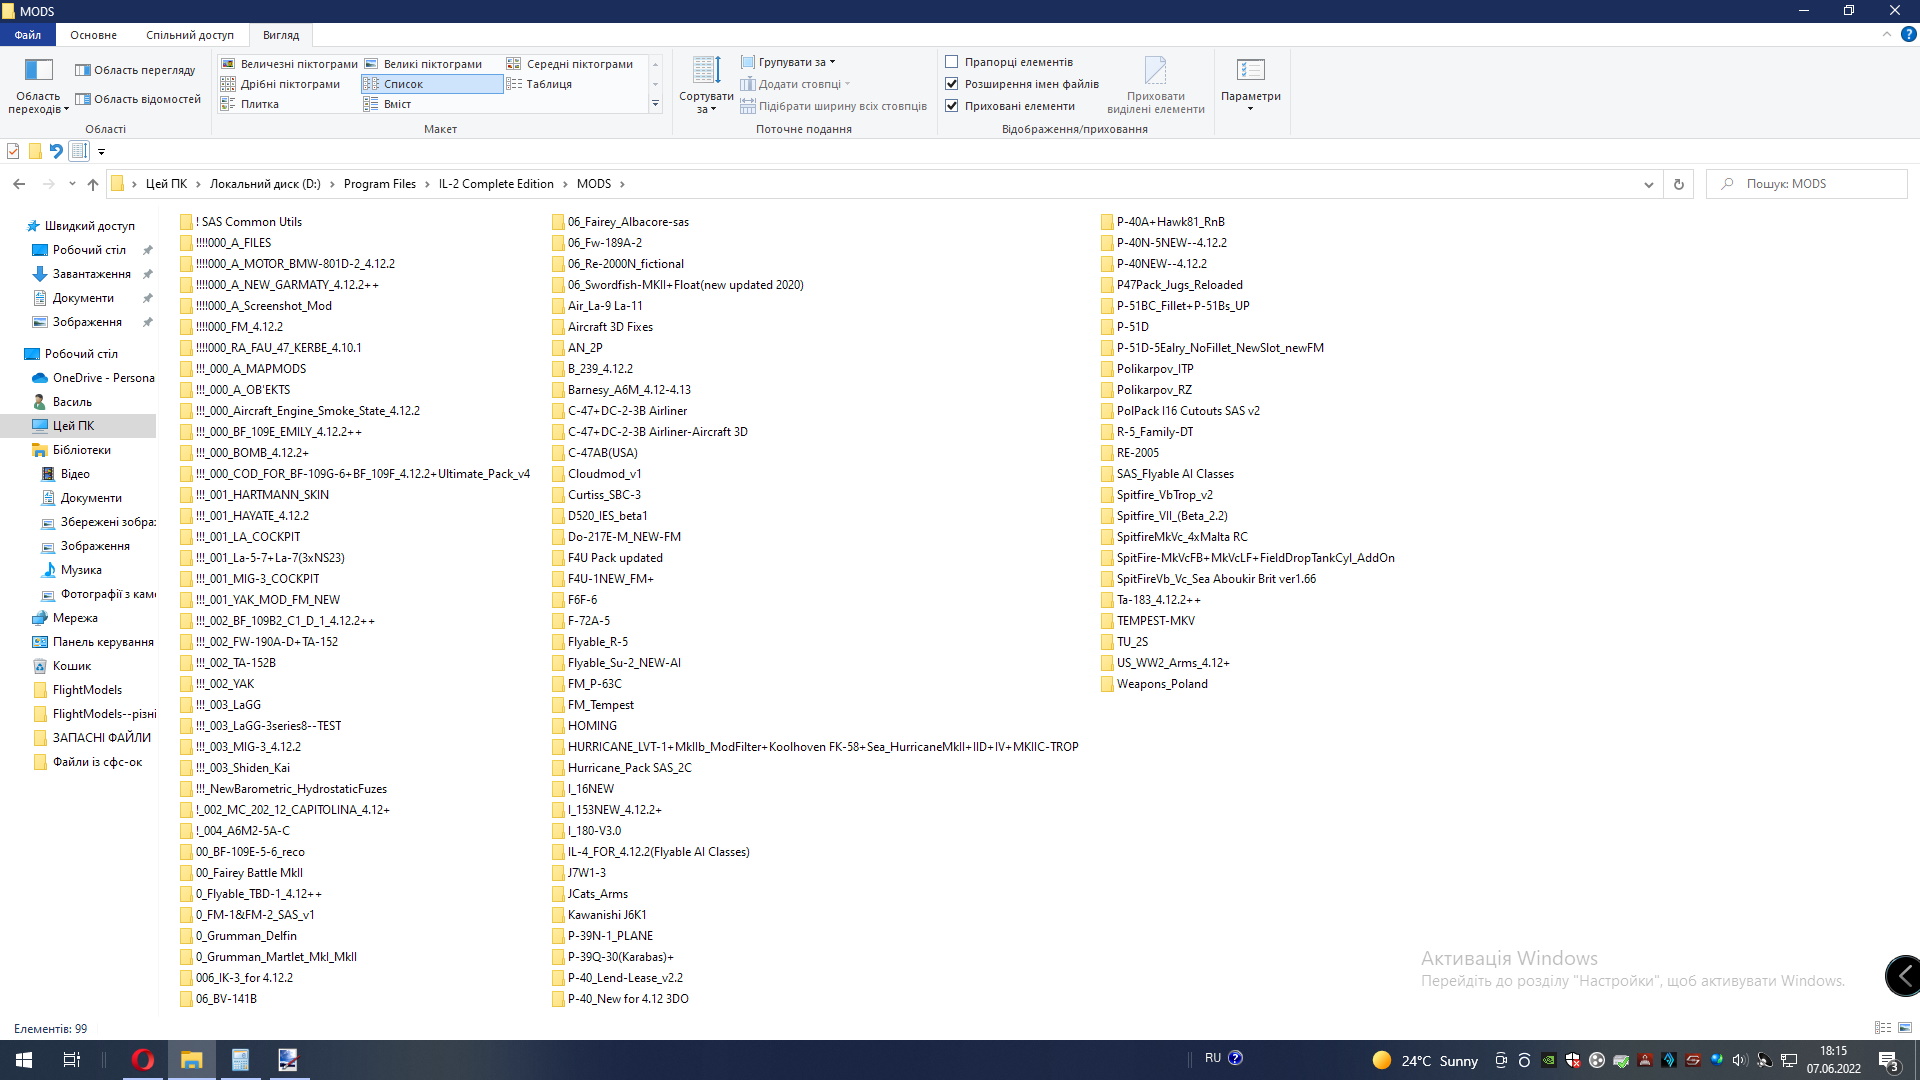Click the refresh button beside address bar

[x=1679, y=184]
